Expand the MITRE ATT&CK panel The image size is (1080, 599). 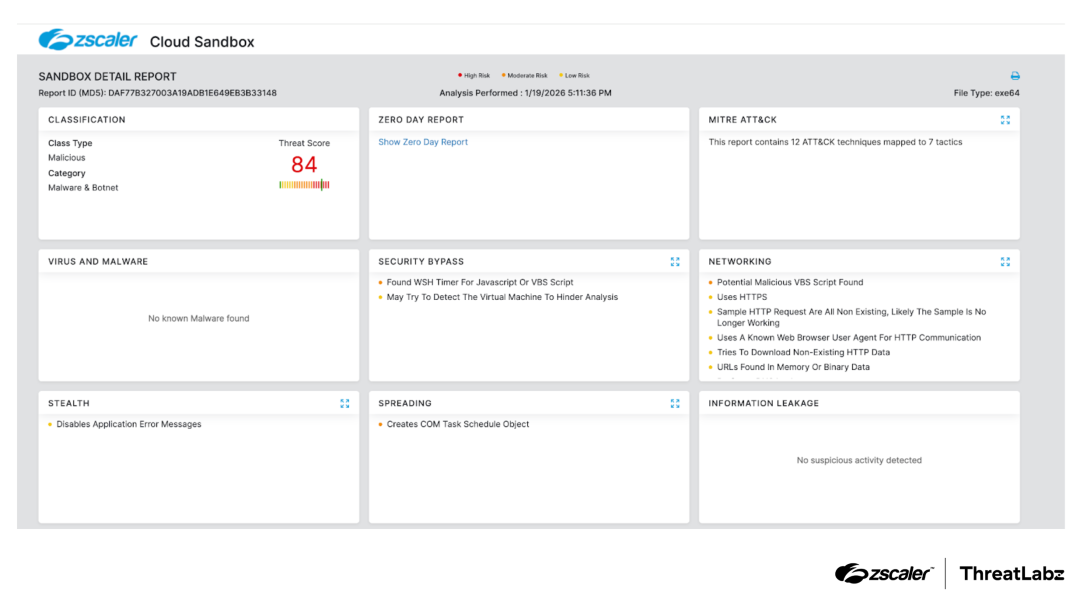point(1005,120)
